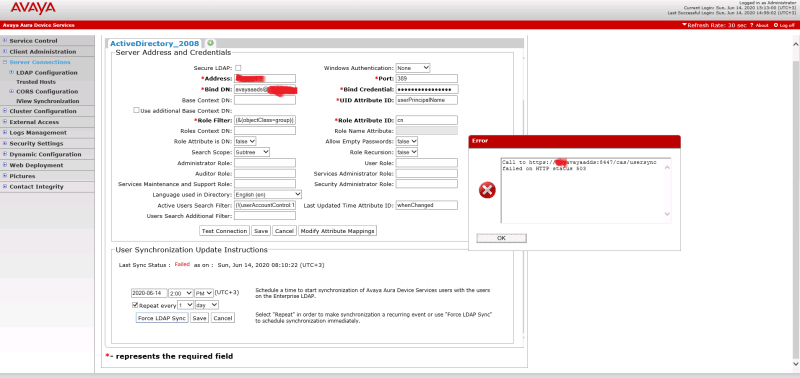Image resolution: width=800 pixels, height=378 pixels.
Task: Click the Test Connection button
Action: (x=224, y=231)
